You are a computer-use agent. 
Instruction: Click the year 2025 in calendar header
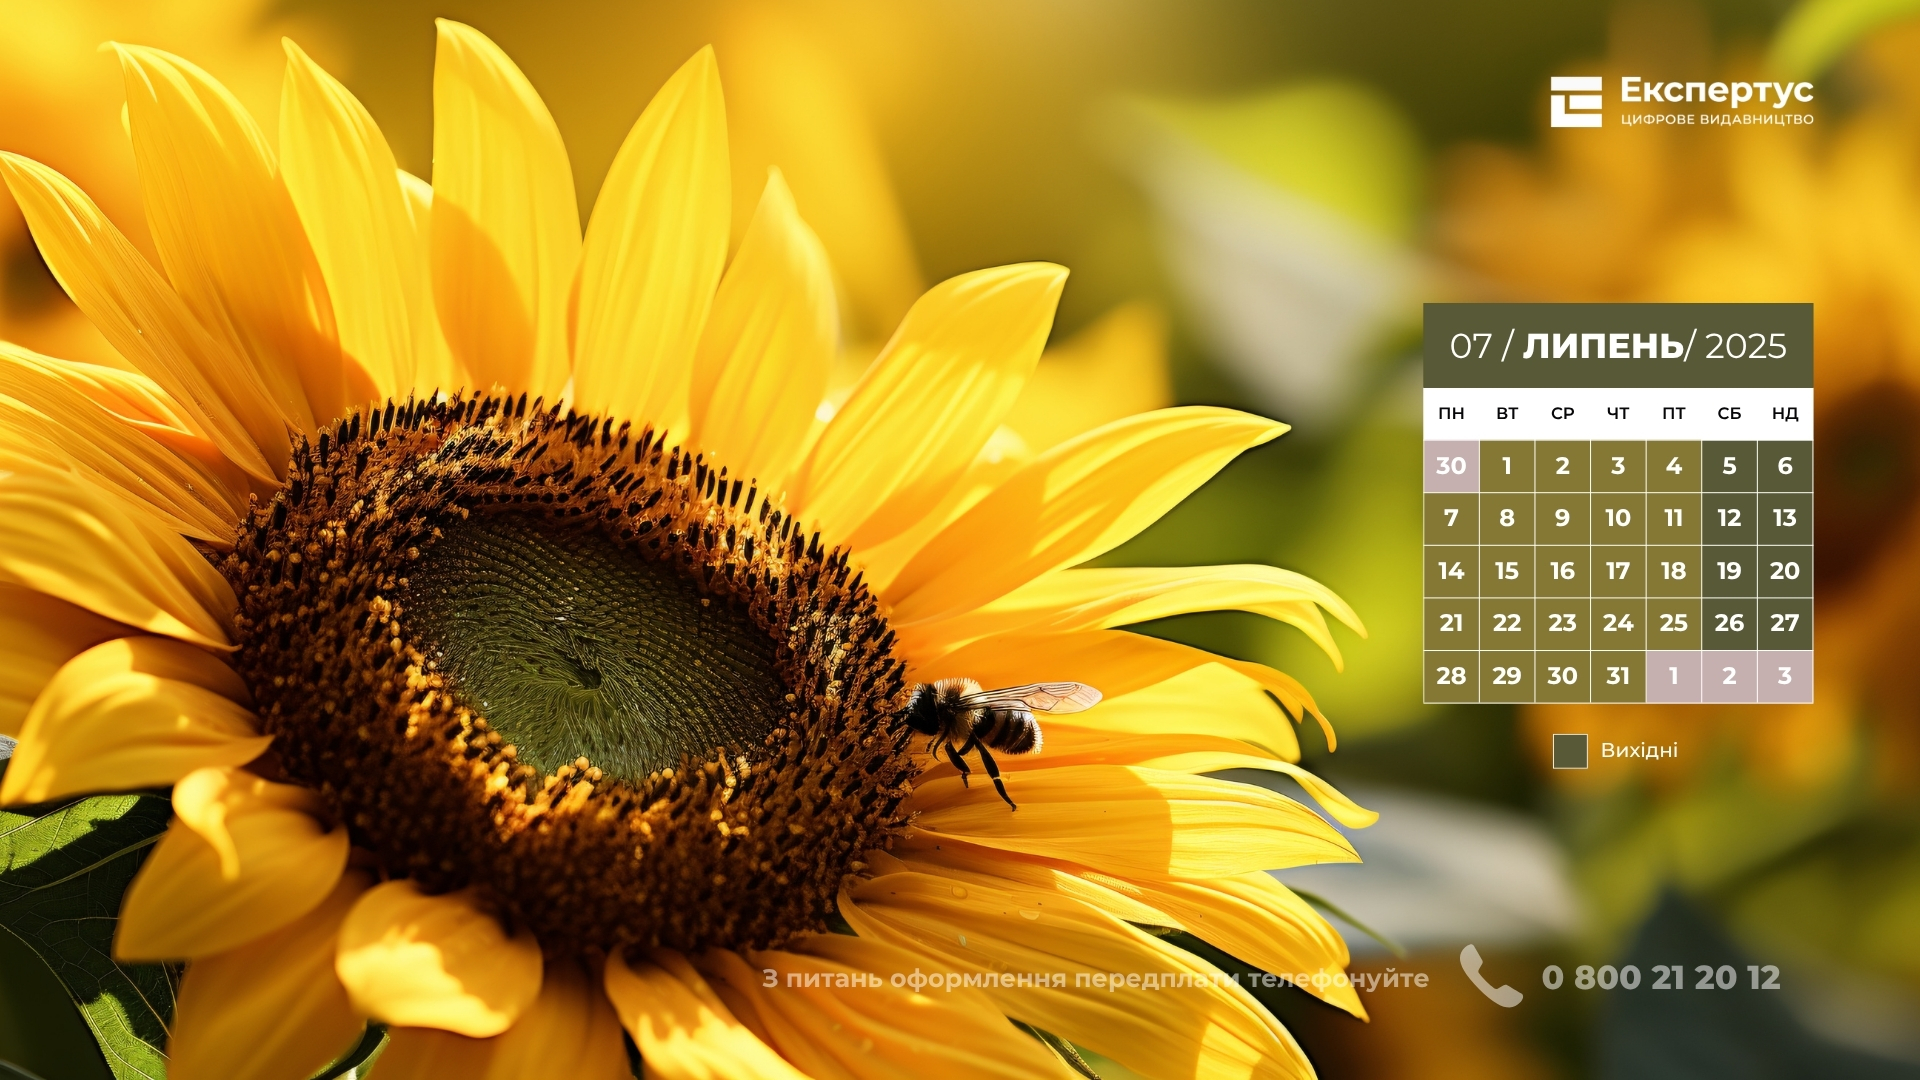[x=1745, y=346]
